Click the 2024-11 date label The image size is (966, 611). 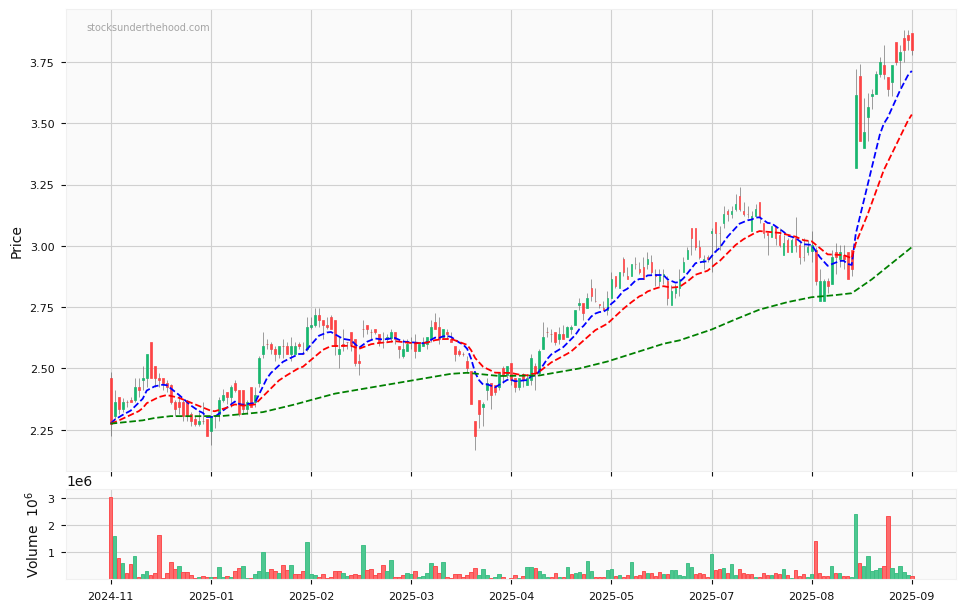tap(111, 596)
